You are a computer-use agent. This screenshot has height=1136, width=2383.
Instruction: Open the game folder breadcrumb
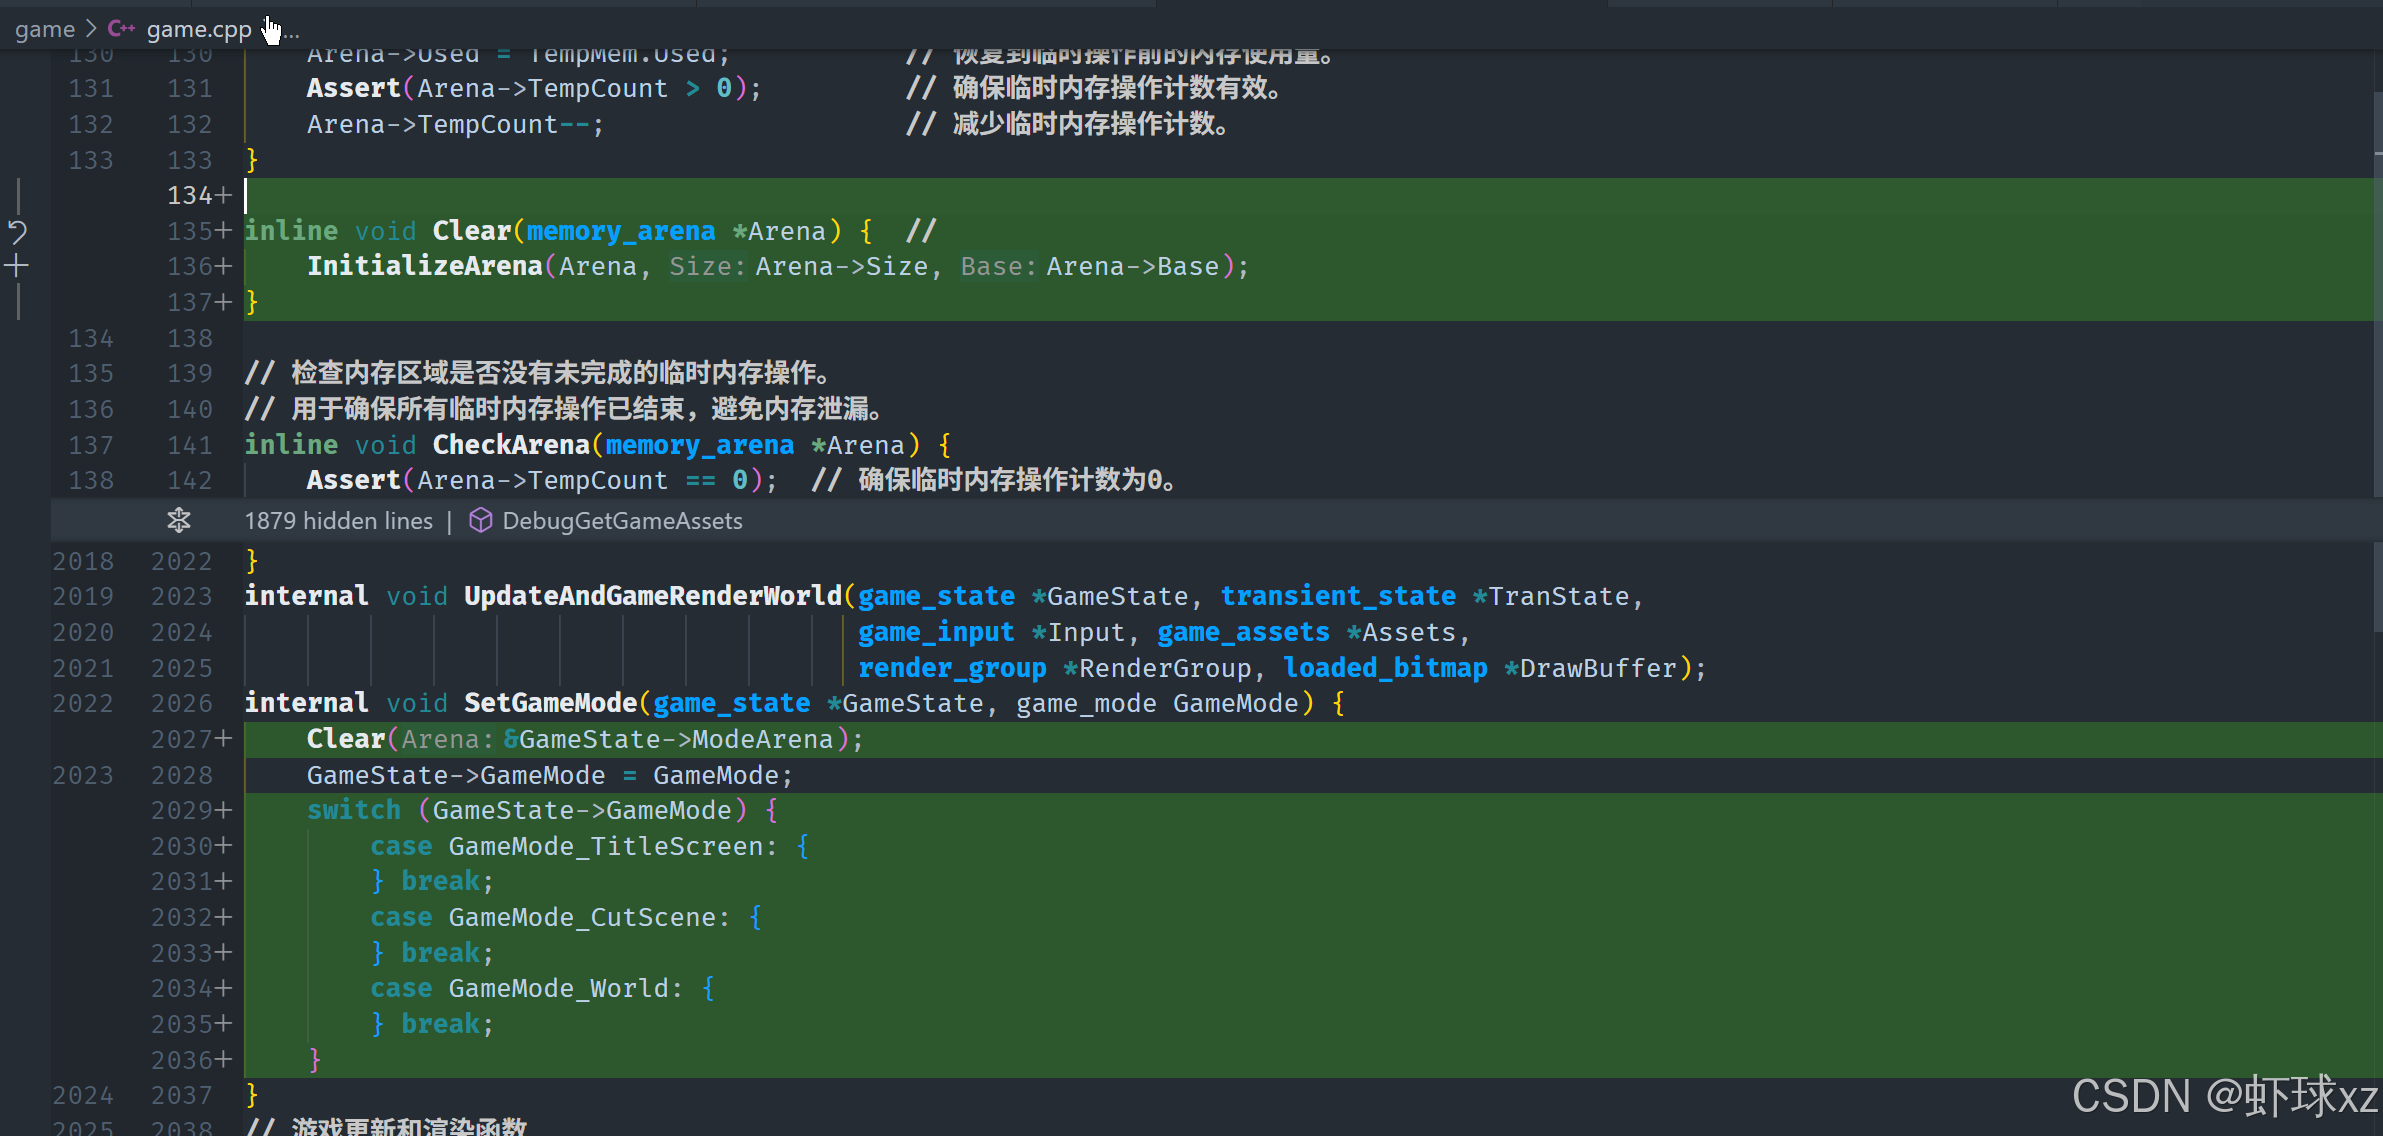tap(44, 29)
